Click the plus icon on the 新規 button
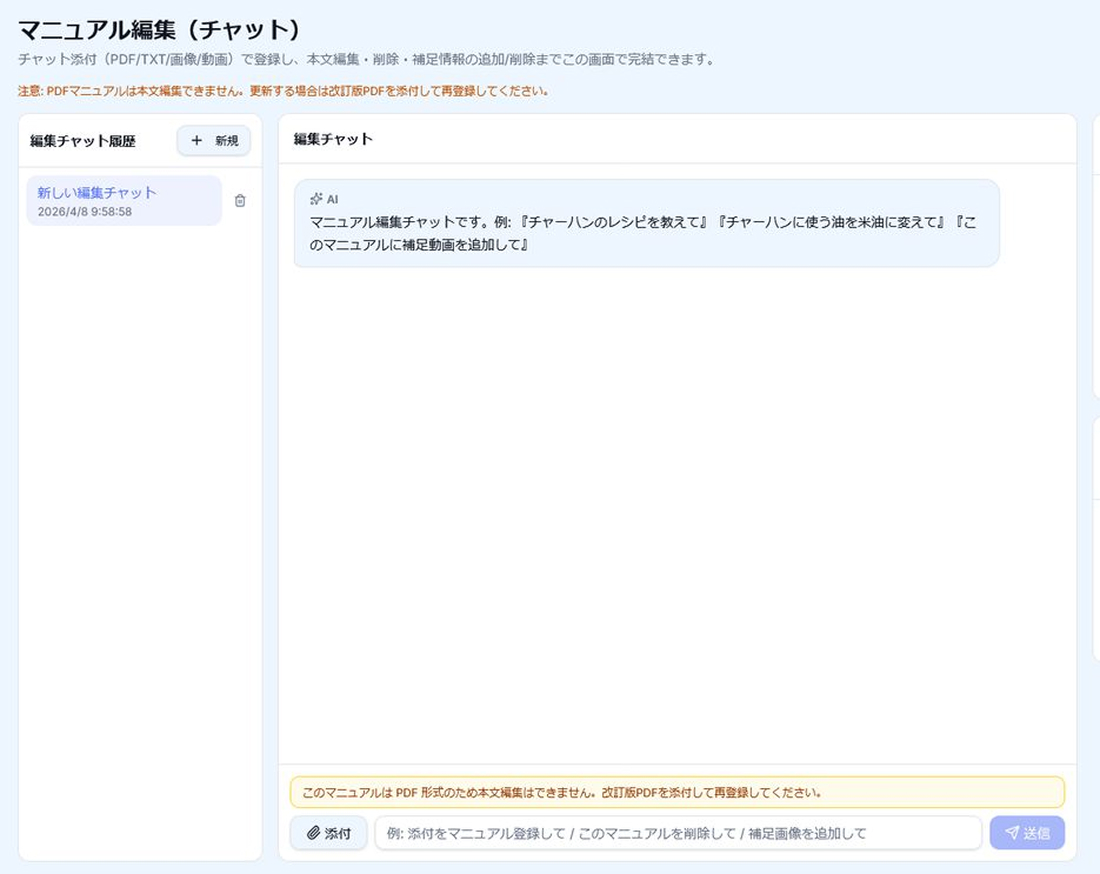The height and width of the screenshot is (874, 1100). pos(197,141)
